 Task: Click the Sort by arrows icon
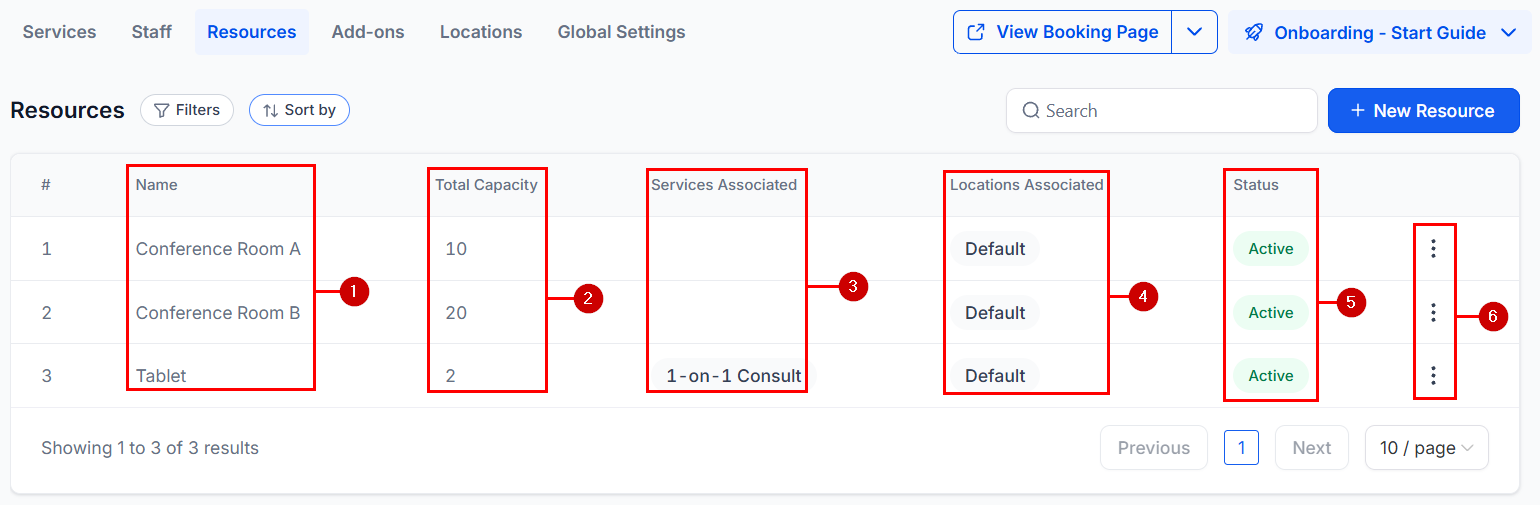click(270, 110)
